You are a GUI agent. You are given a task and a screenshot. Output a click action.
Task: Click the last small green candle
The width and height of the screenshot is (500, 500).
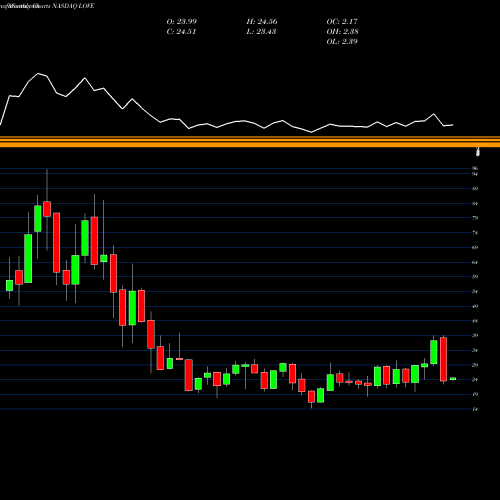(453, 379)
